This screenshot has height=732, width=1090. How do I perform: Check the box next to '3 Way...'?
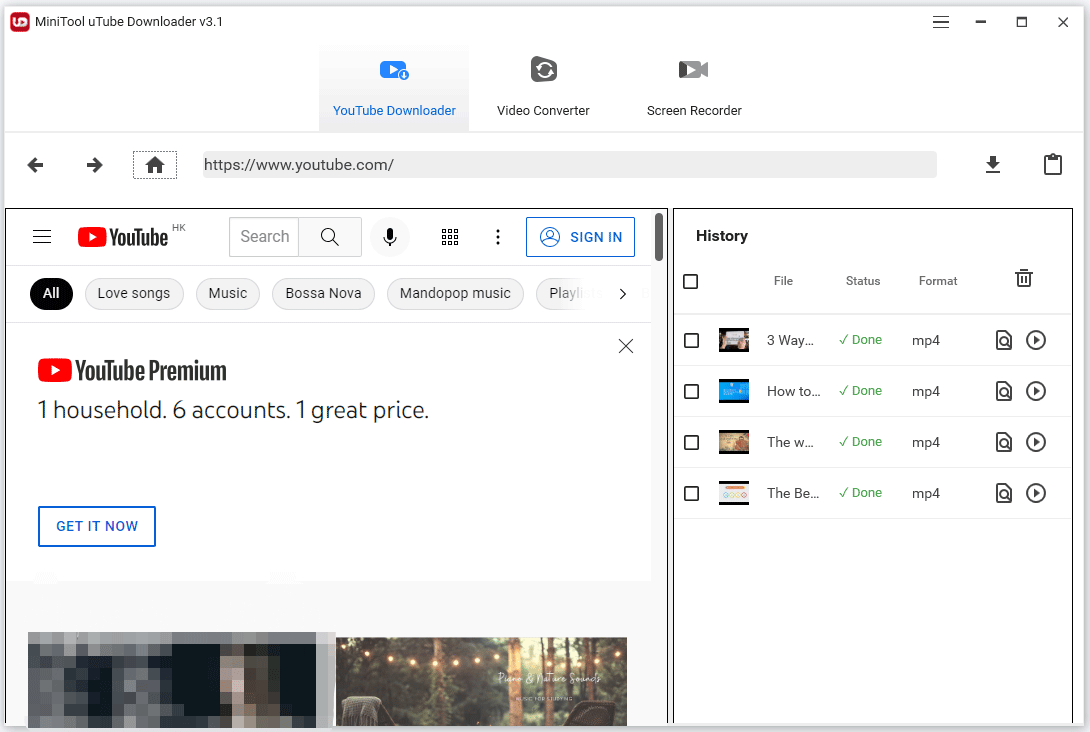click(x=691, y=340)
